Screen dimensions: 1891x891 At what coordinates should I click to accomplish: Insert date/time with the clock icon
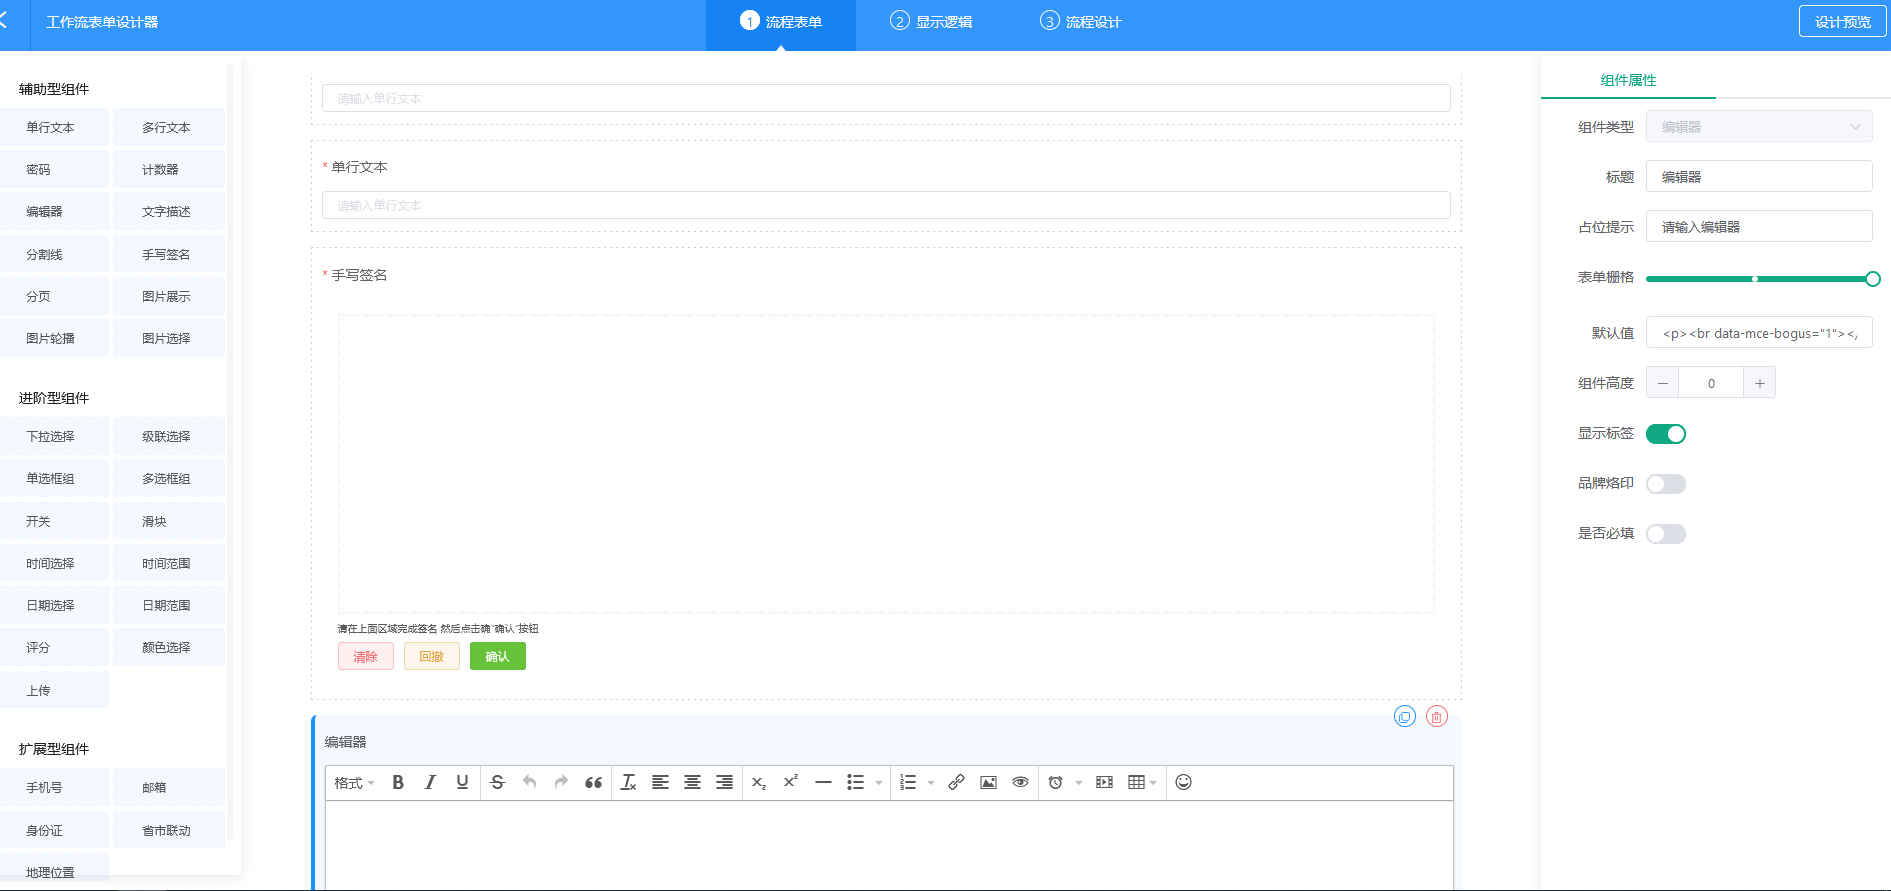[1055, 783]
